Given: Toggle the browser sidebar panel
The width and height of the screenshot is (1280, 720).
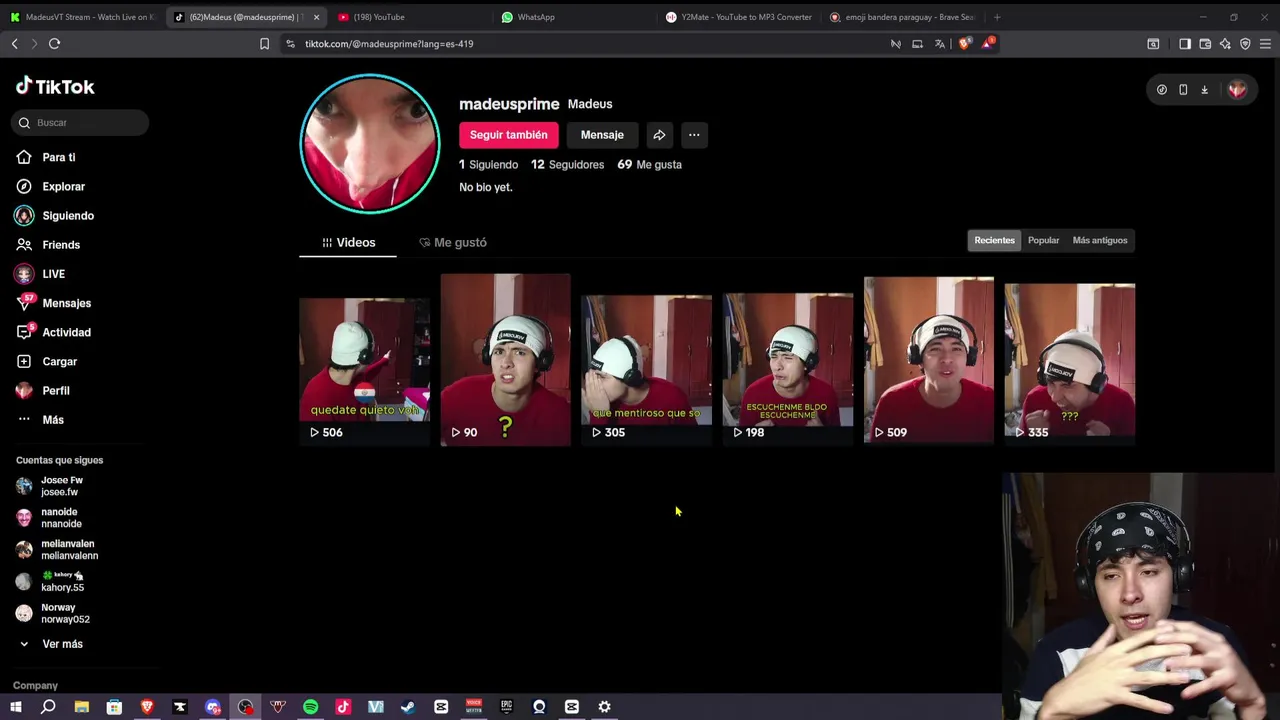Looking at the screenshot, I should (1185, 44).
